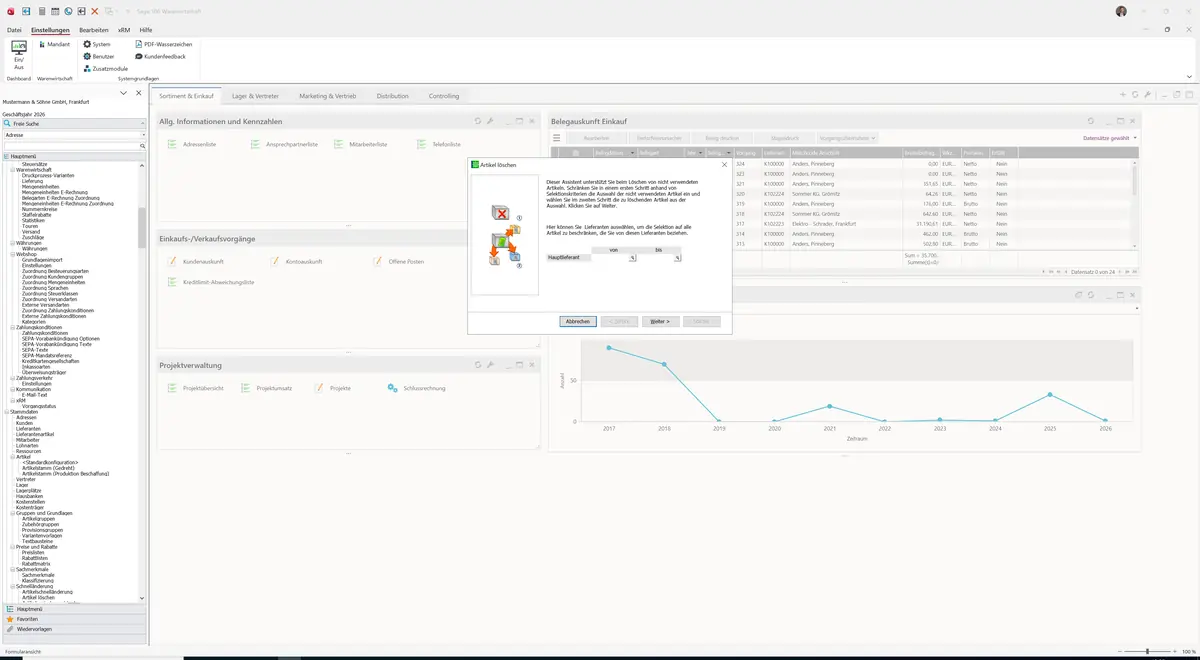Image resolution: width=1200 pixels, height=660 pixels.
Task: Click the navigation search input field
Action: pos(70,146)
